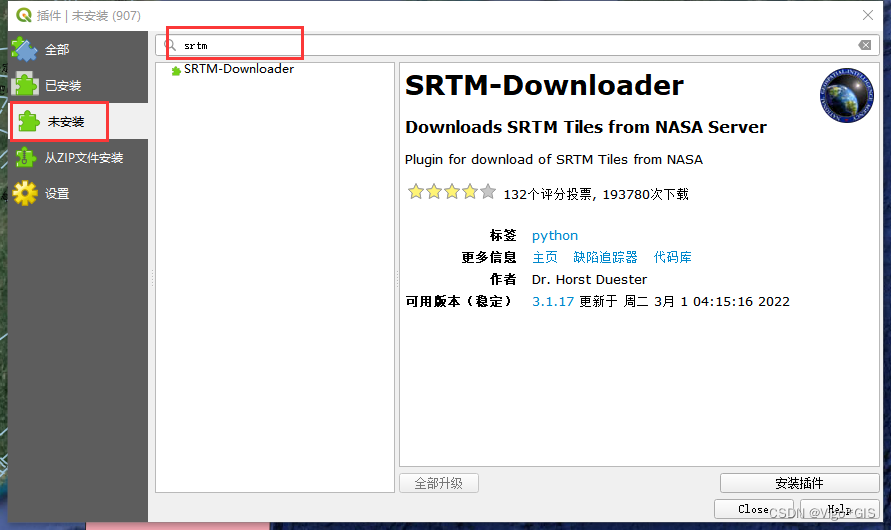Click the '132个评分投票, 193780次下载' text

point(596,194)
